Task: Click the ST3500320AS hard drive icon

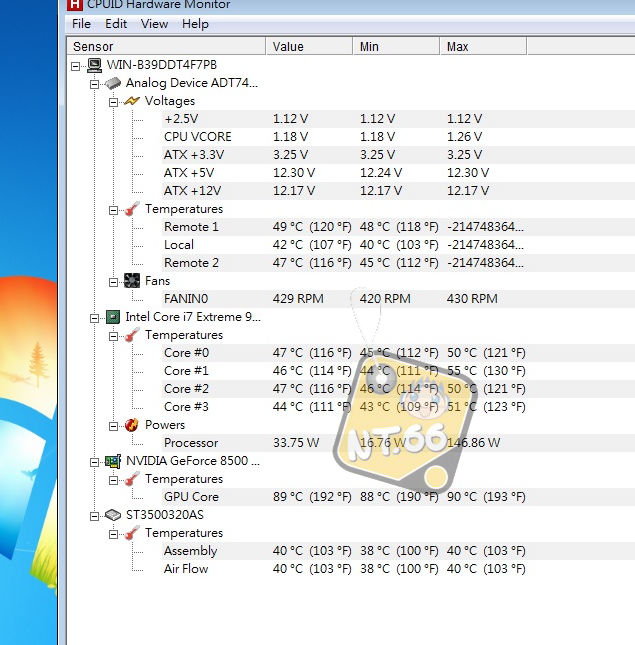Action: pos(113,515)
